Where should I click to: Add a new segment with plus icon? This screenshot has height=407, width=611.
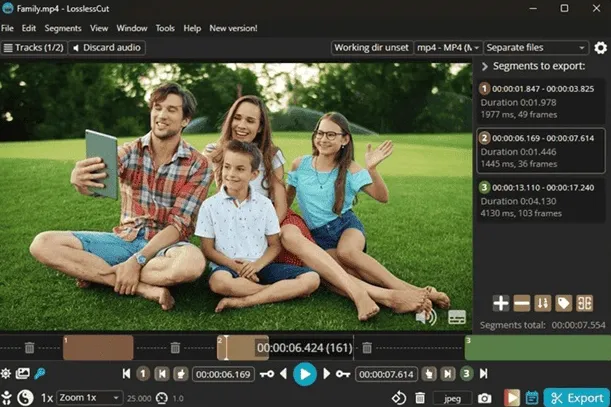501,303
